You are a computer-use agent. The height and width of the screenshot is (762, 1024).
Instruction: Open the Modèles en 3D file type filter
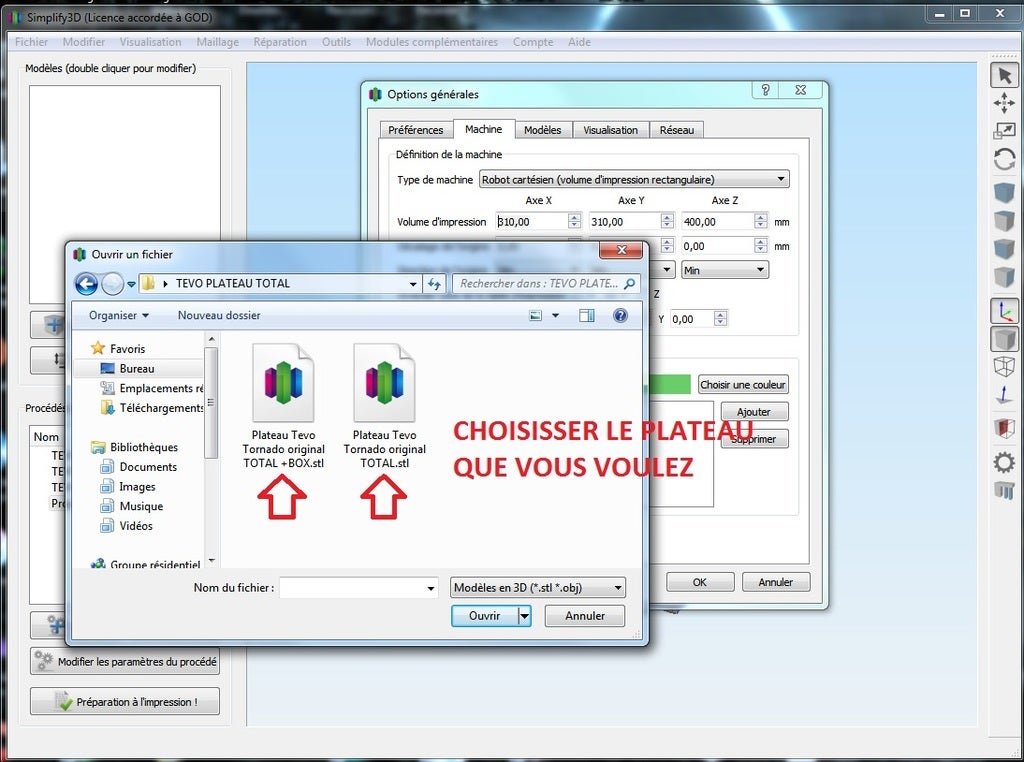(537, 588)
